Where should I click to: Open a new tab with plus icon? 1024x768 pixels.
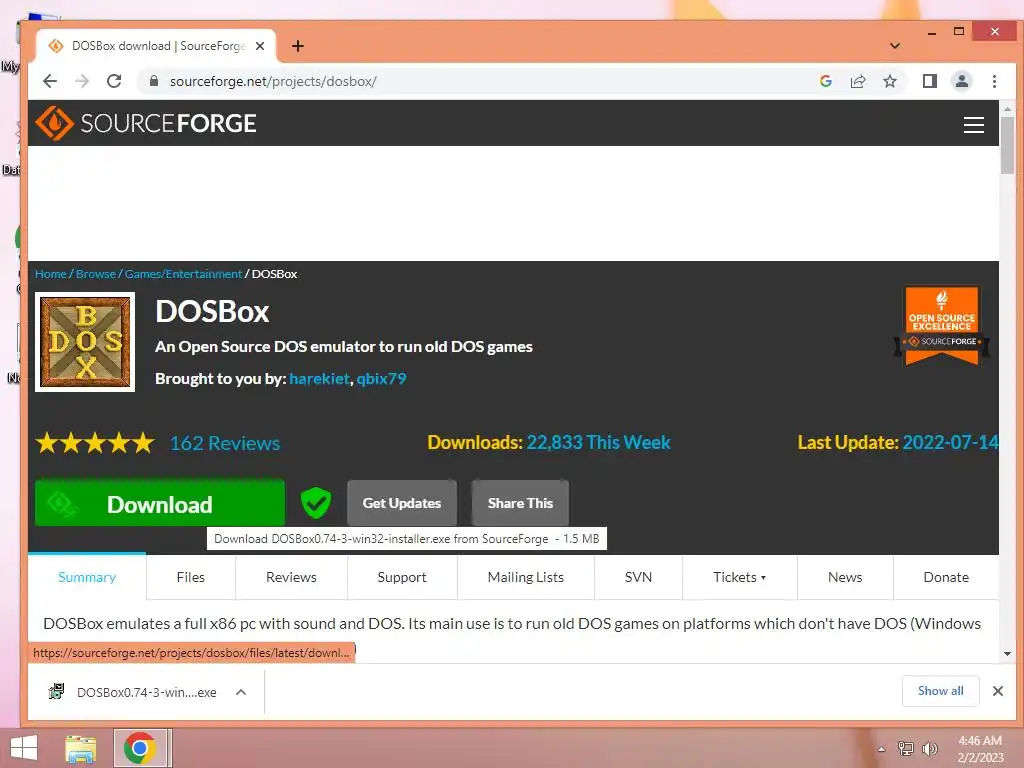298,46
